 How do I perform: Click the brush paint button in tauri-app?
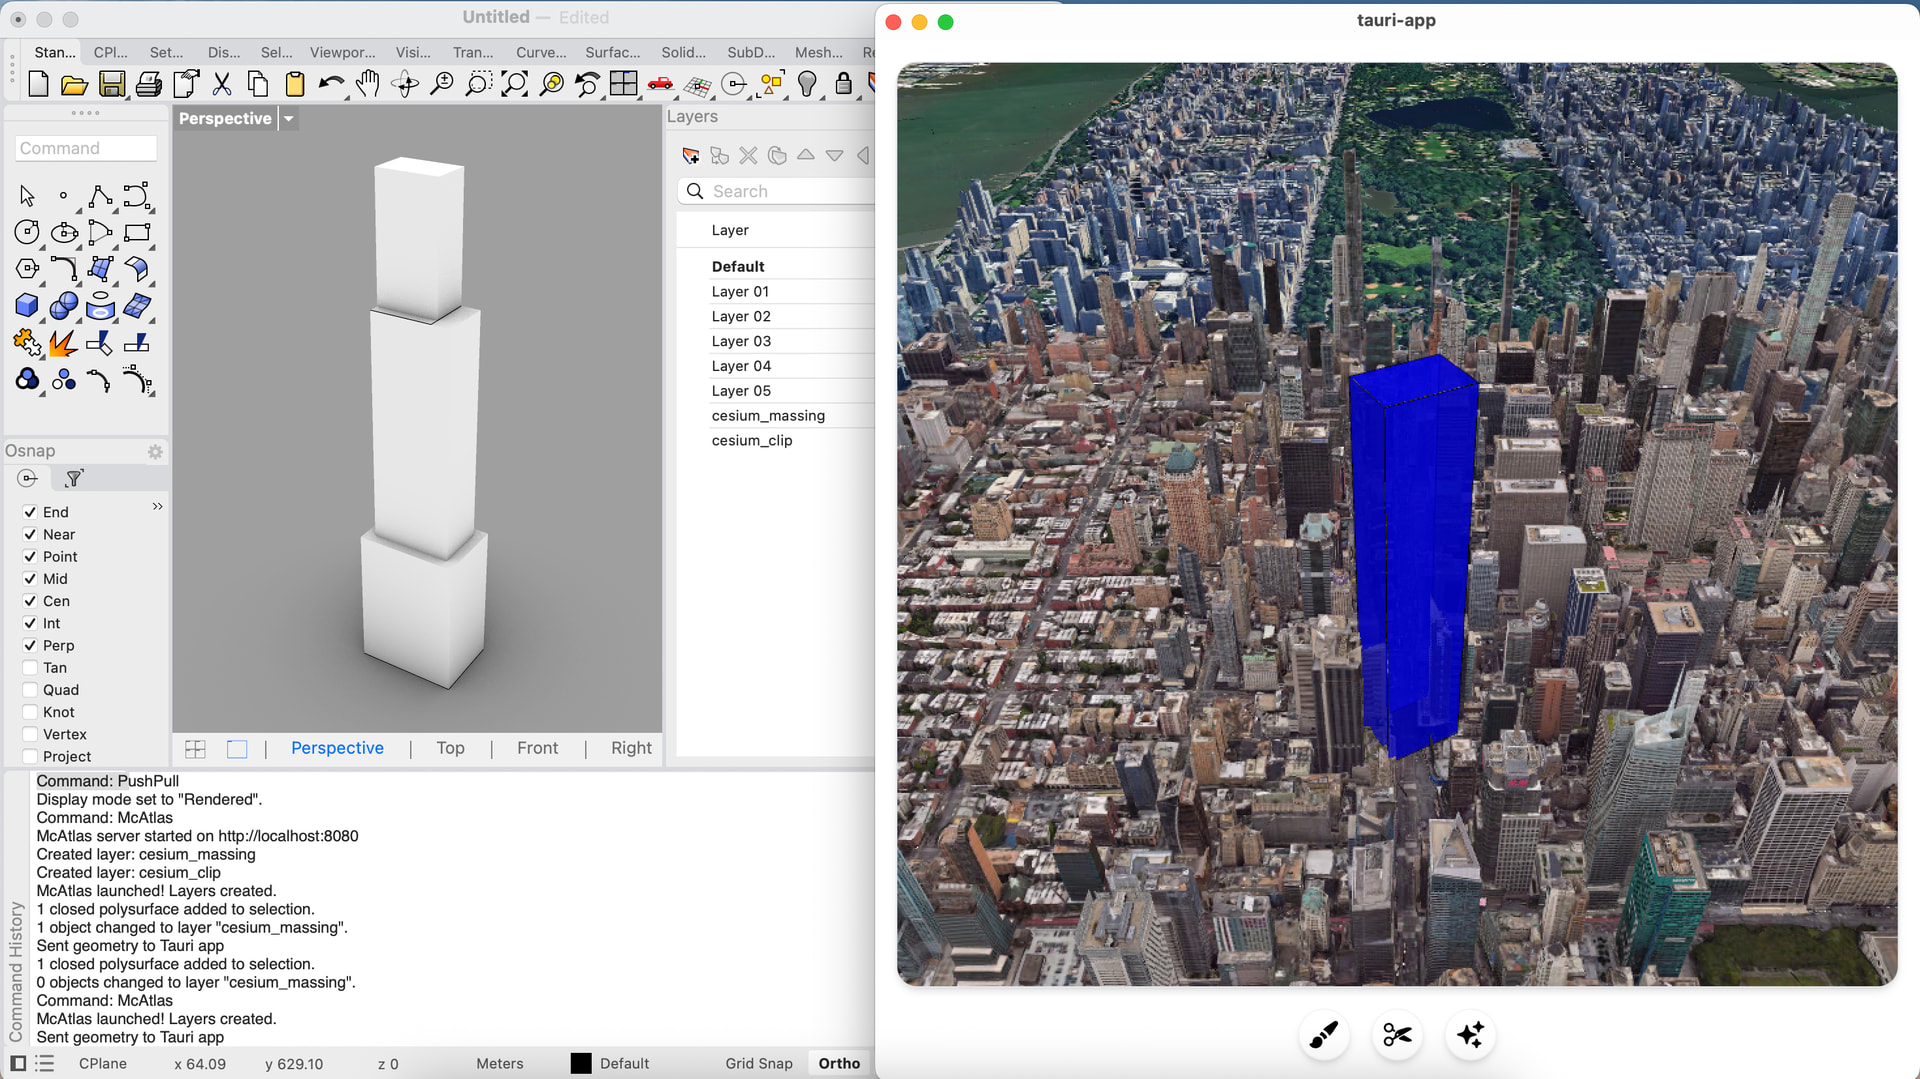(1324, 1035)
